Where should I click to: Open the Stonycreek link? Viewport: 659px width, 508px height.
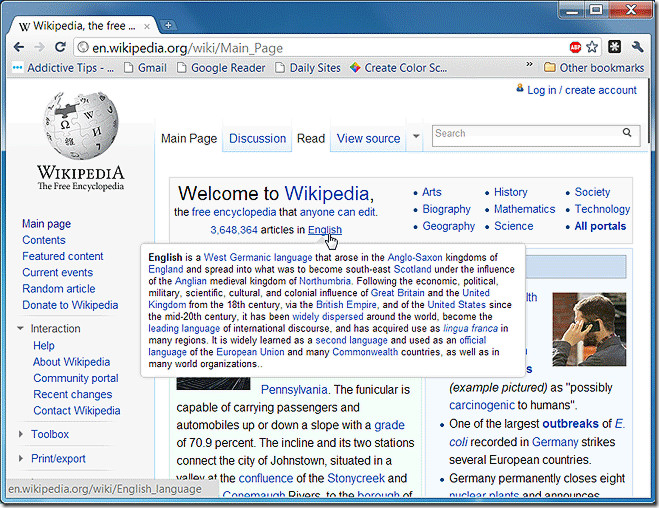[356, 478]
